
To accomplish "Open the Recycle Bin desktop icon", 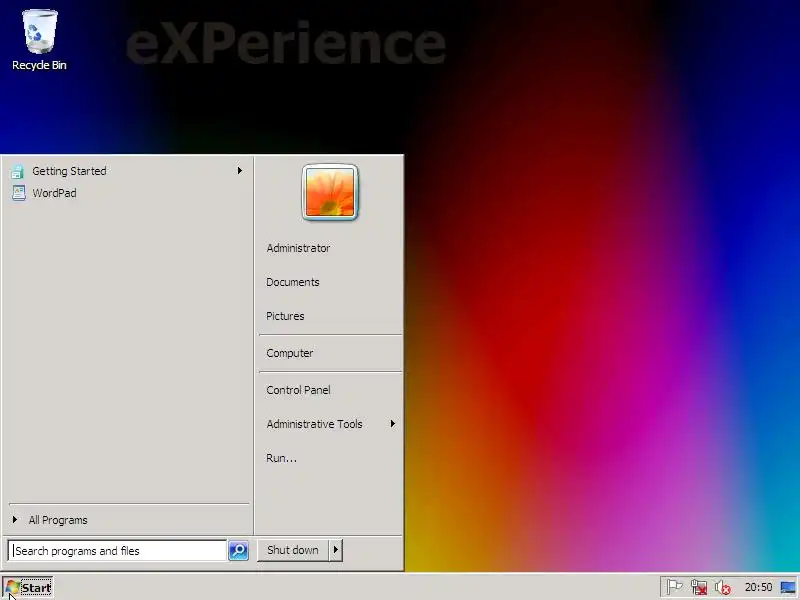I will point(39,40).
